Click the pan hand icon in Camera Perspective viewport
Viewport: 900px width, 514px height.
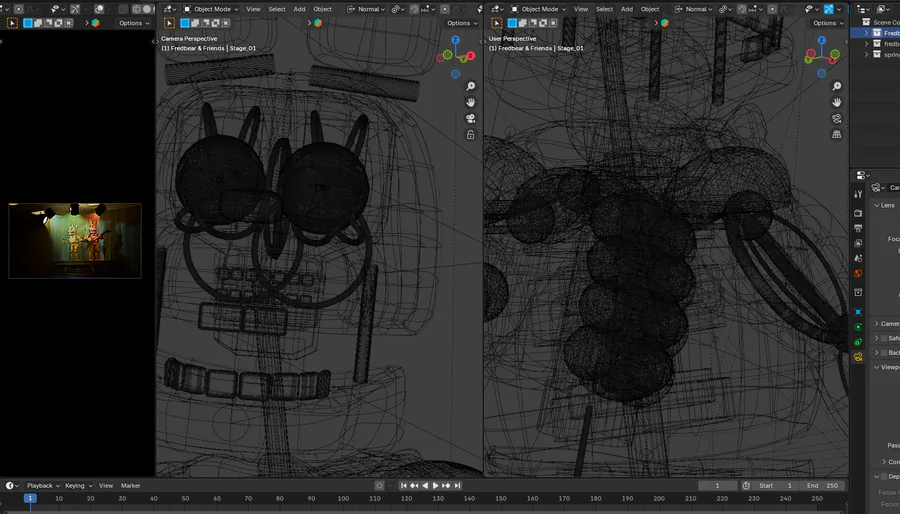pos(471,102)
